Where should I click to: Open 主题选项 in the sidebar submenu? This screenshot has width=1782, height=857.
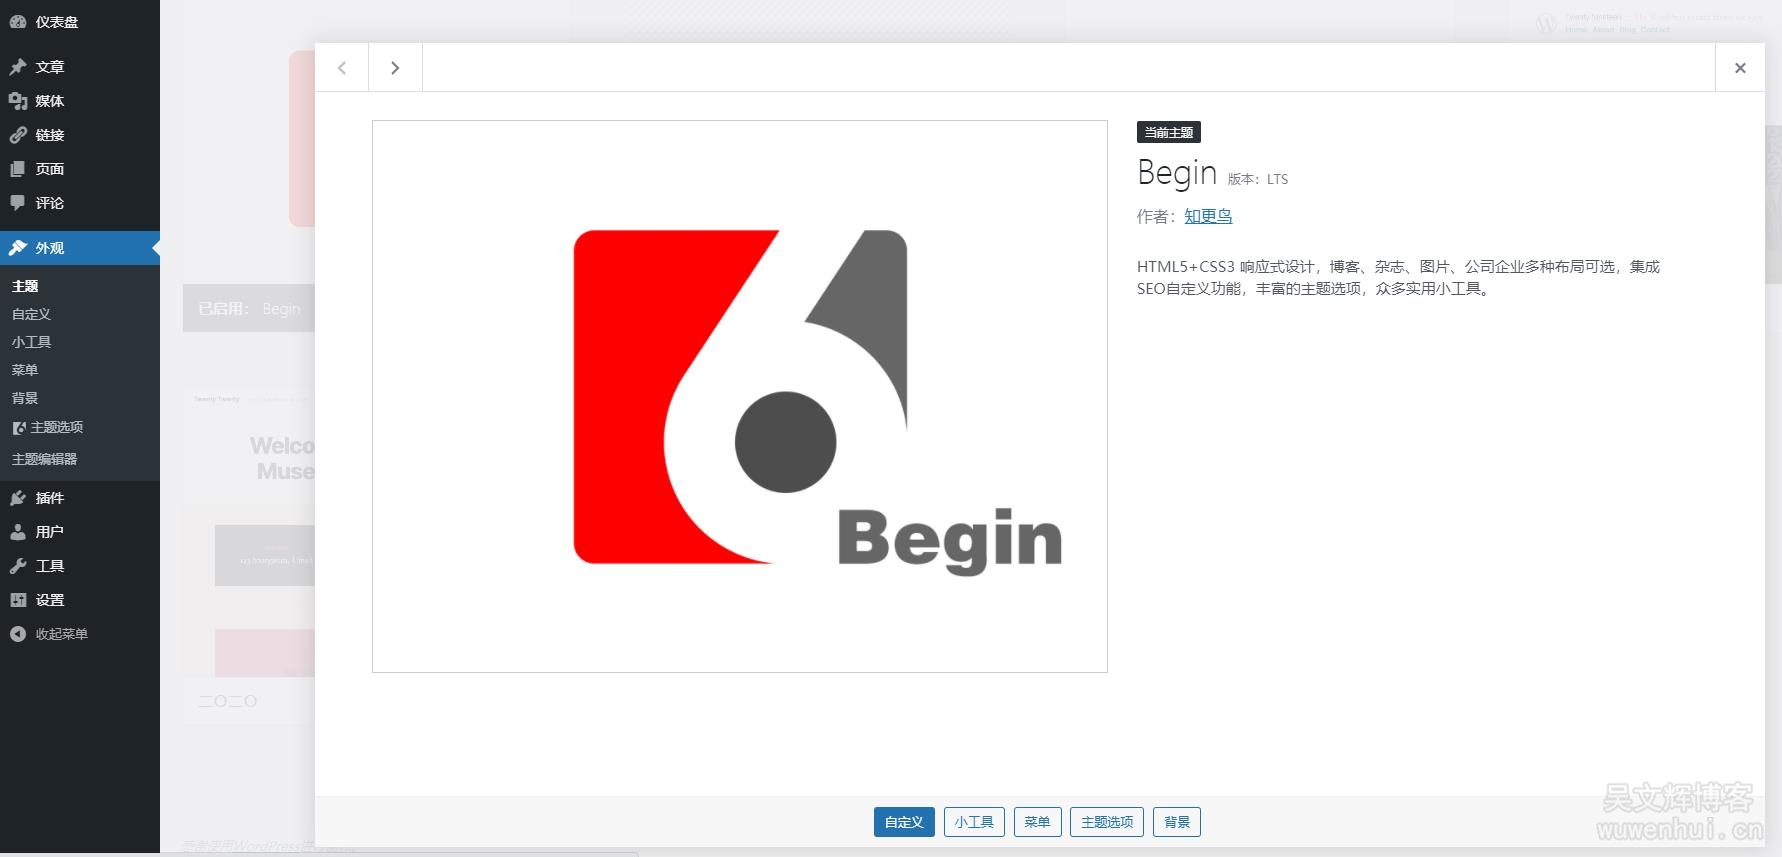[56, 427]
